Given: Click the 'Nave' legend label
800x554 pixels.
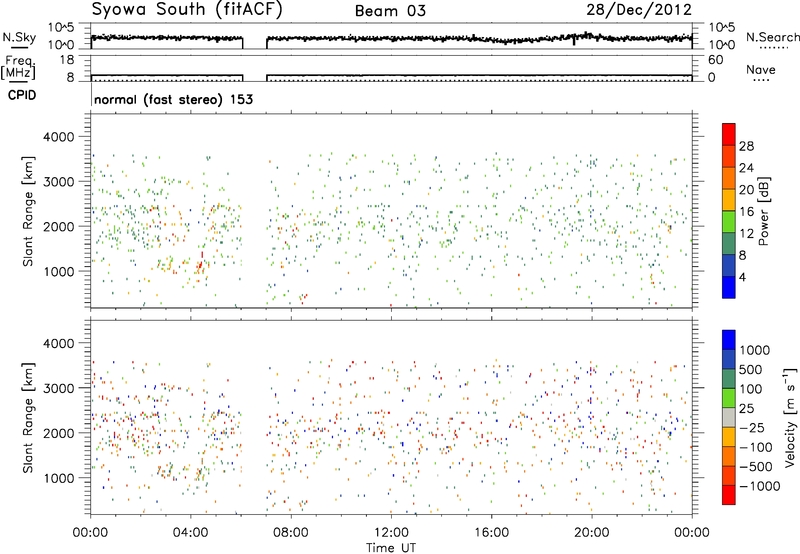Looking at the screenshot, I should [760, 70].
